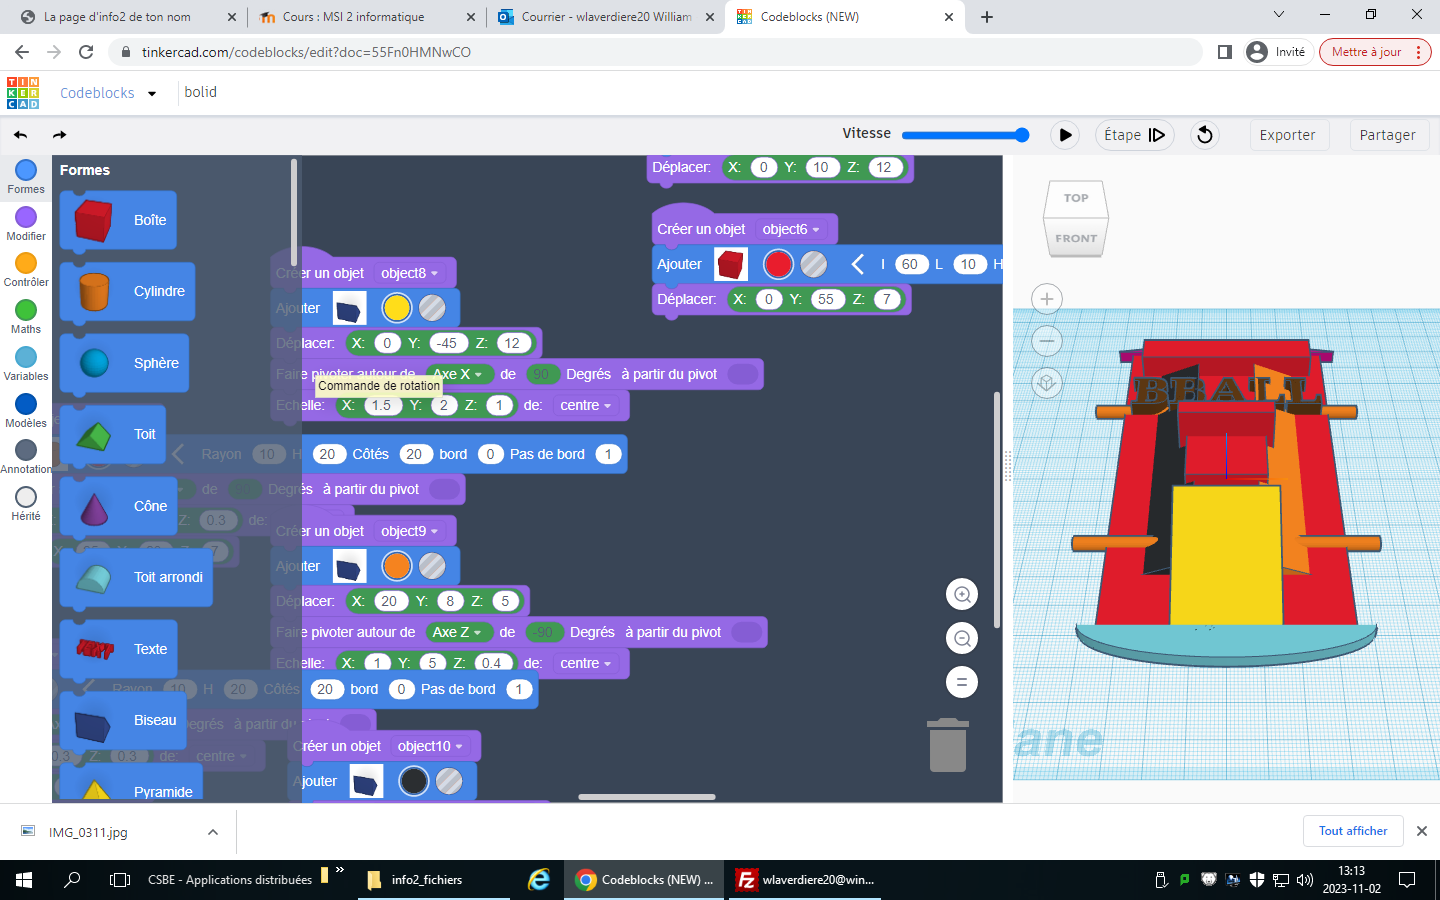
Task: Open object6 variable dropdown
Action: tap(791, 229)
